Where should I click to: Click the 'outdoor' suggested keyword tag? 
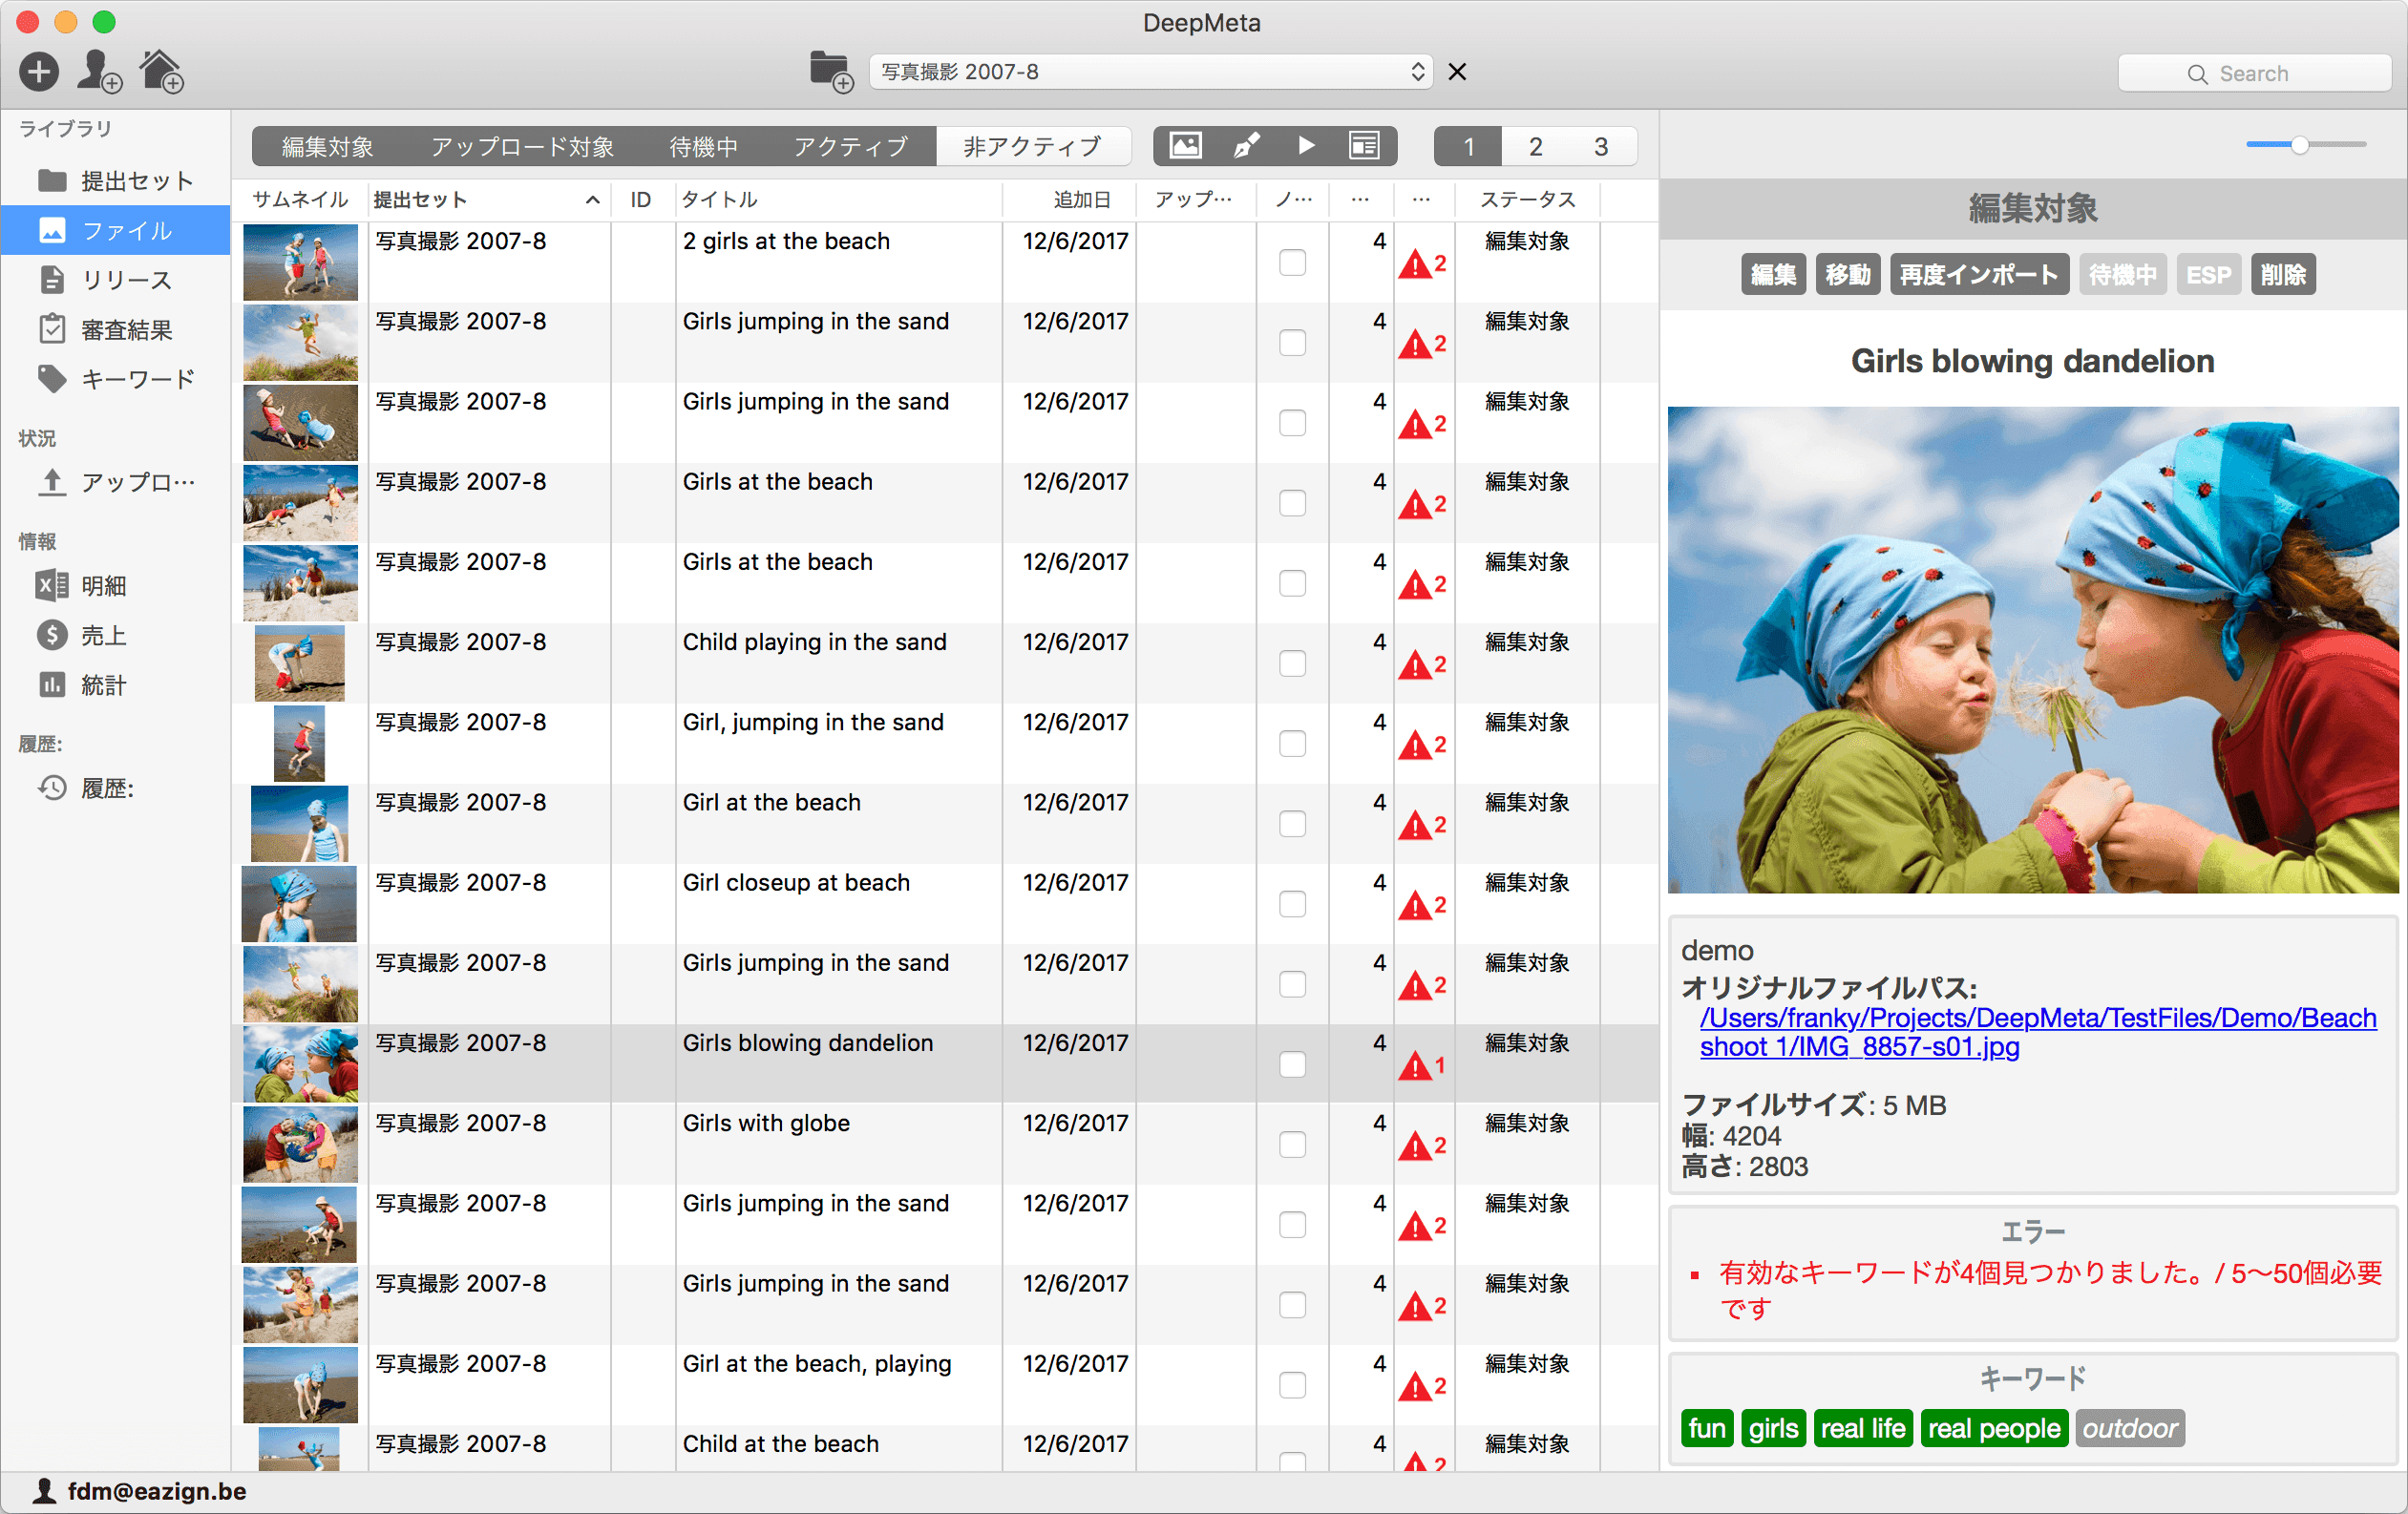[x=2130, y=1428]
